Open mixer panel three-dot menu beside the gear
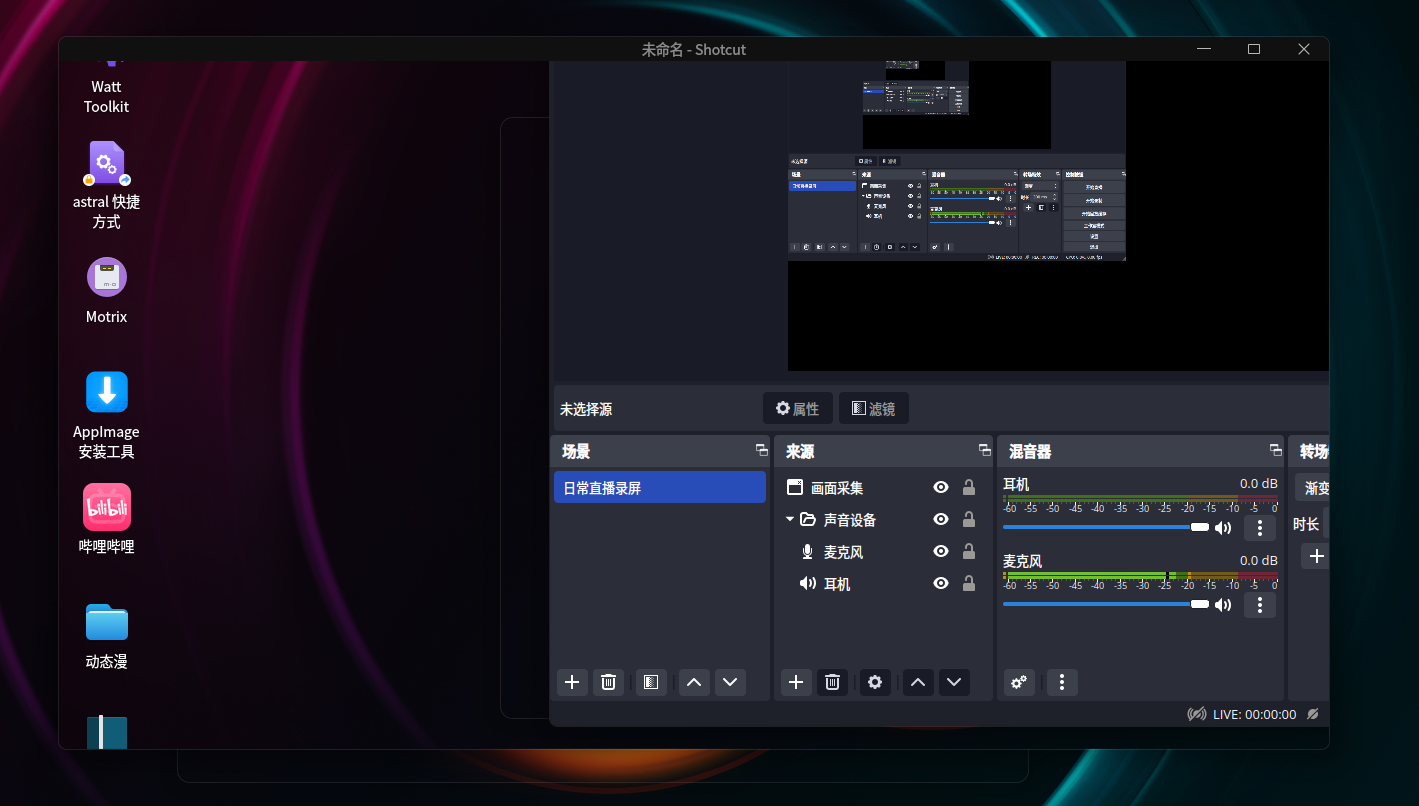 (x=1062, y=682)
